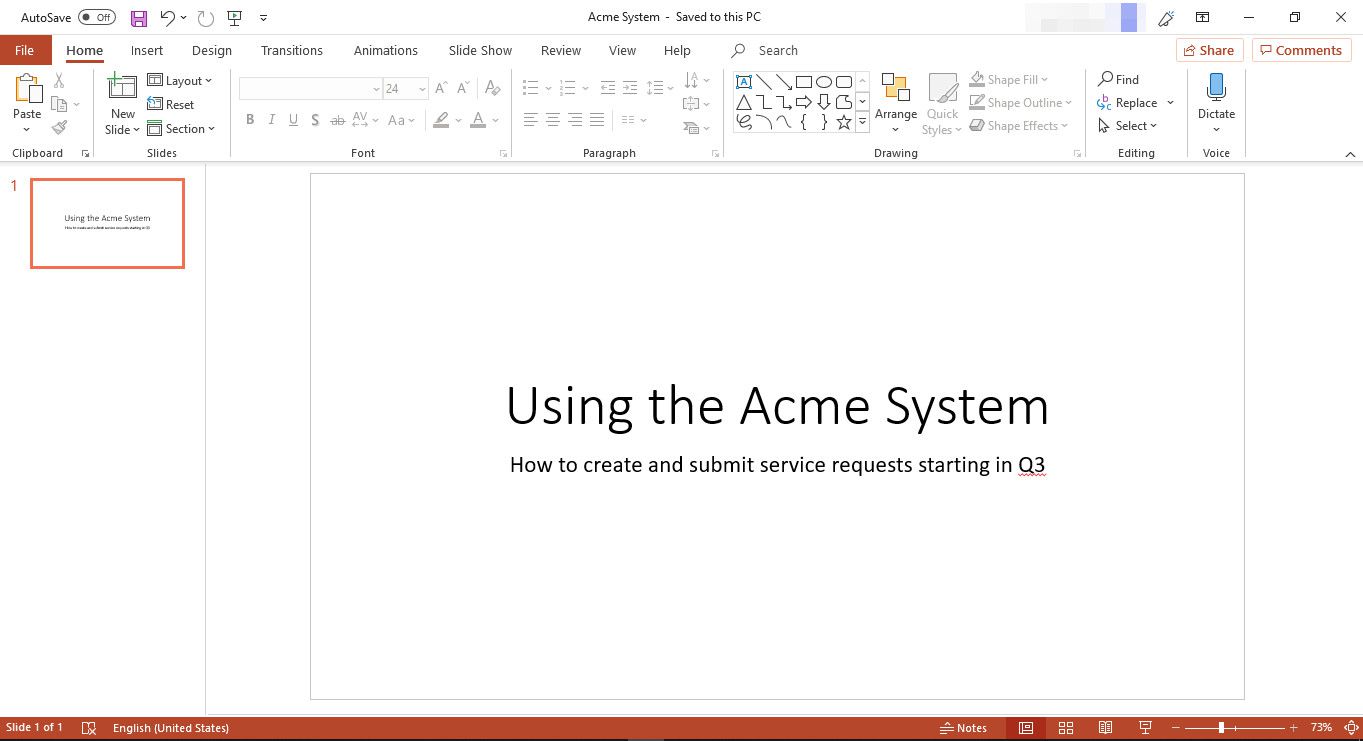The image size is (1363, 741).
Task: Open Arrange button menu
Action: tap(896, 103)
